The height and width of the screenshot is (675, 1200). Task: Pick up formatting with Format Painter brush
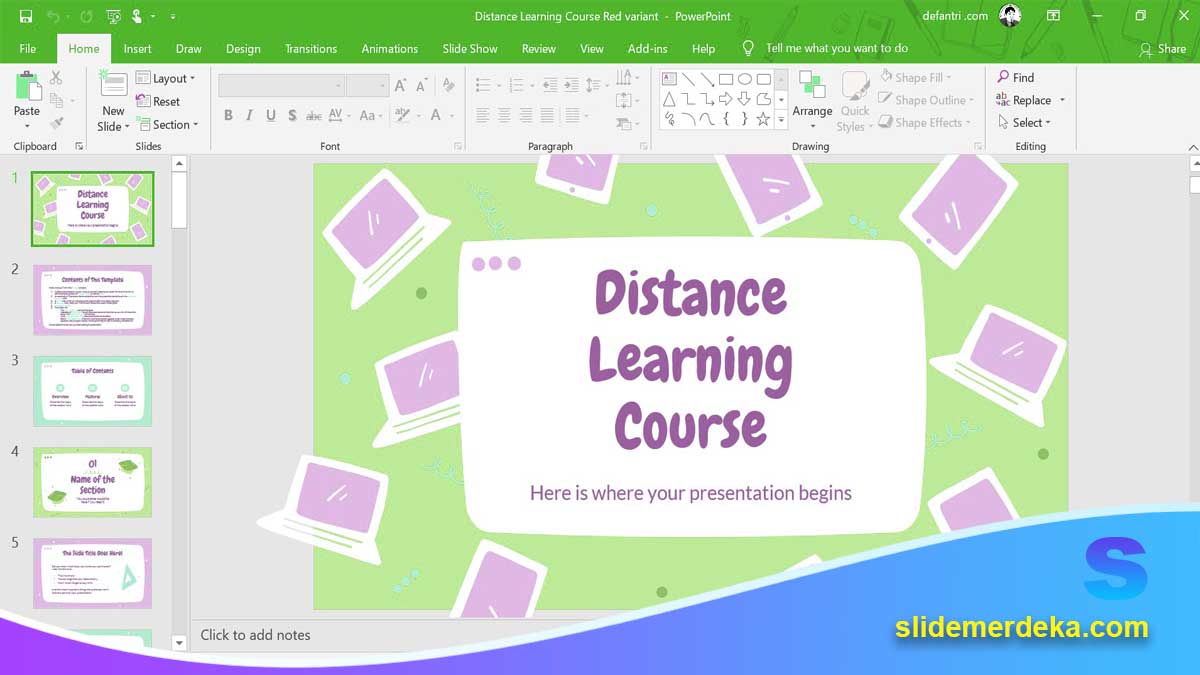[56, 123]
